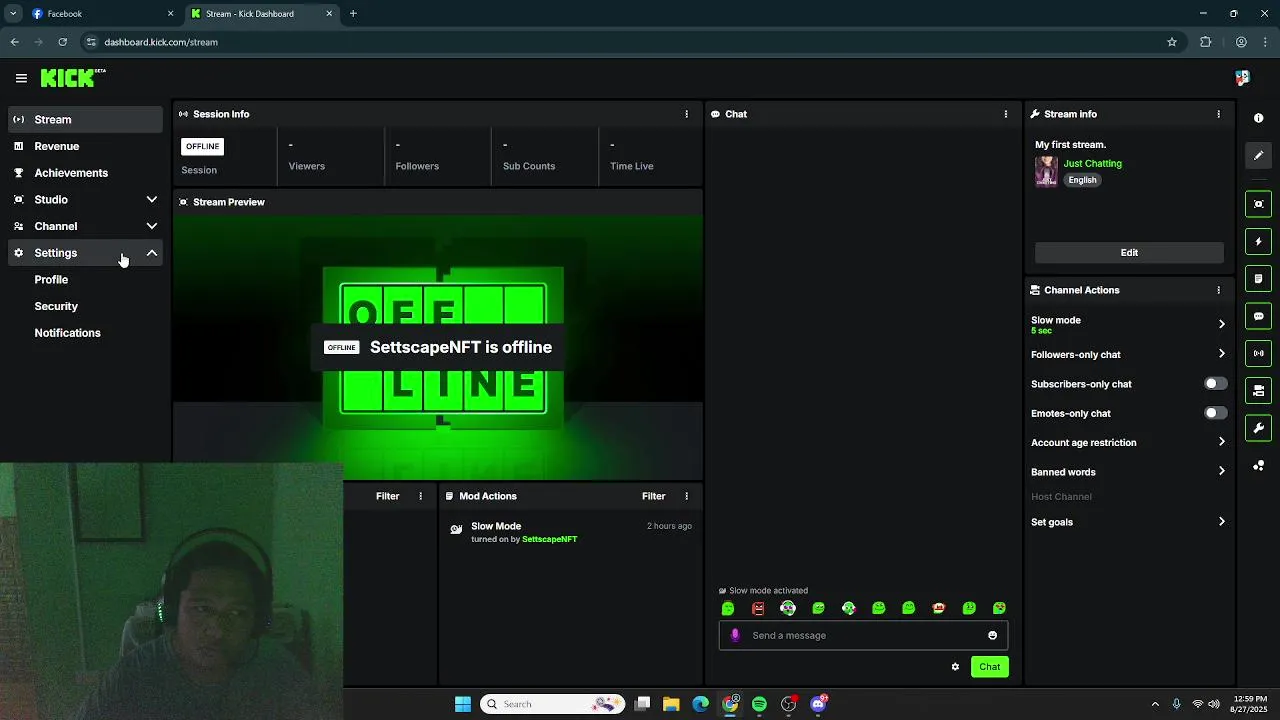1280x720 pixels.
Task: Click the browser address bar URL
Action: coord(161,42)
